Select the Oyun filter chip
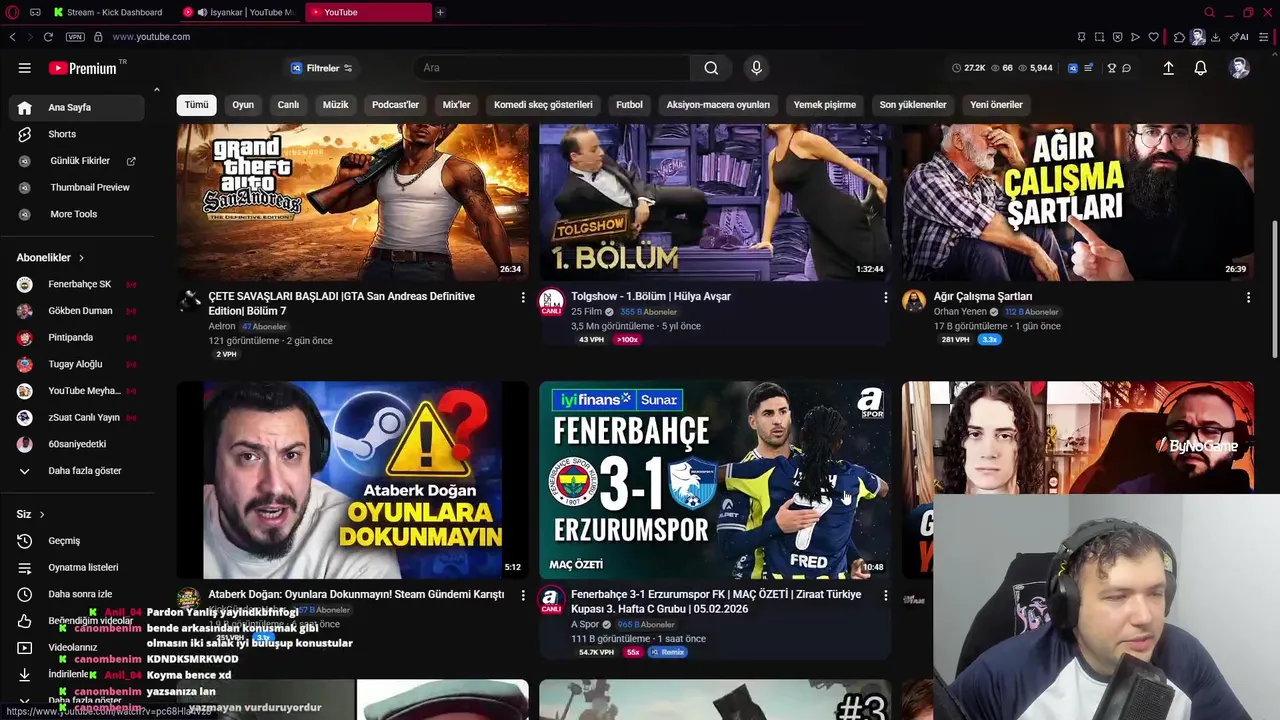The image size is (1280, 720). click(x=243, y=105)
